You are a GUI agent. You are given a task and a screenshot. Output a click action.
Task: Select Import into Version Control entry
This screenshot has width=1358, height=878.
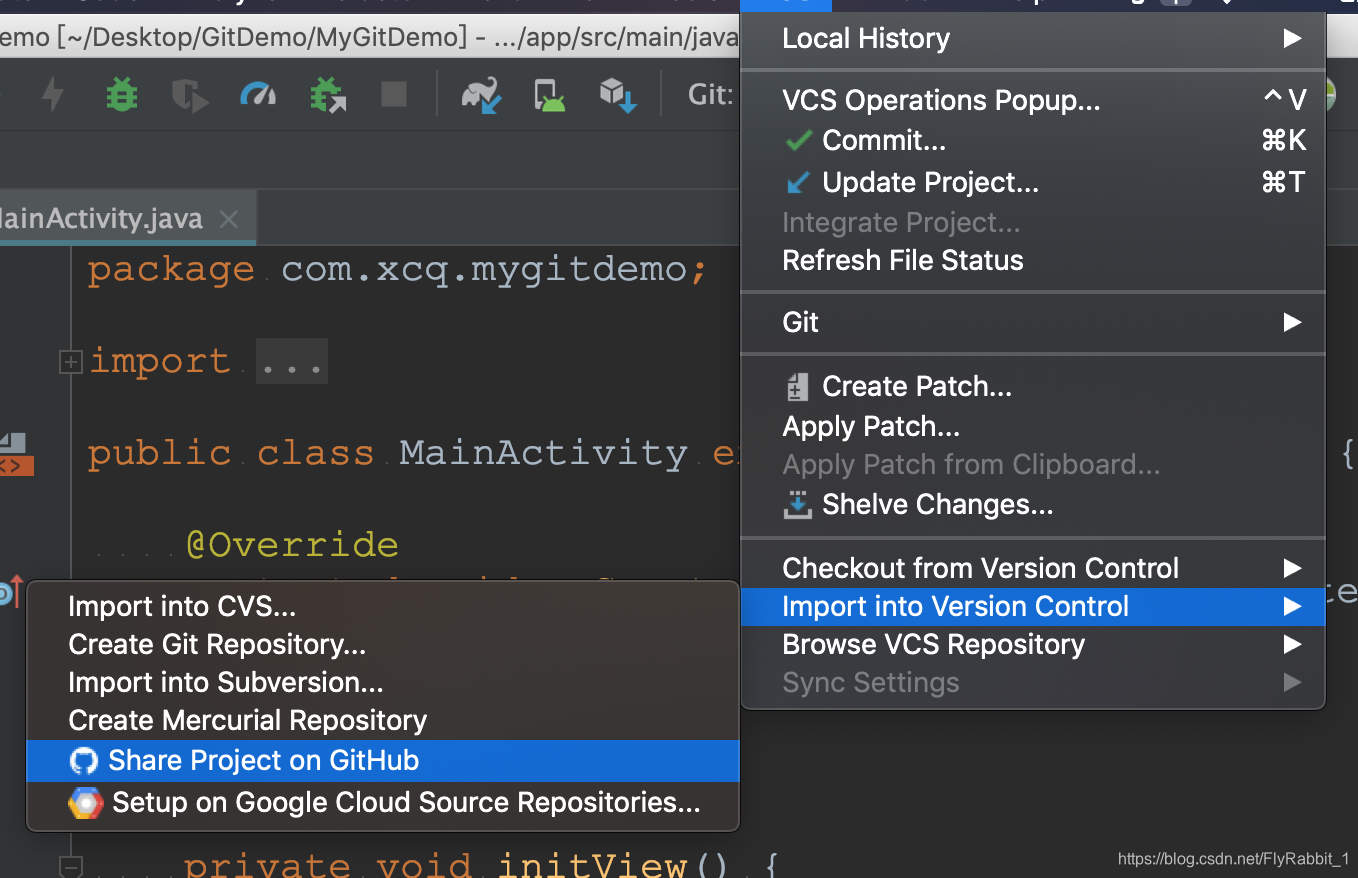tap(1033, 606)
